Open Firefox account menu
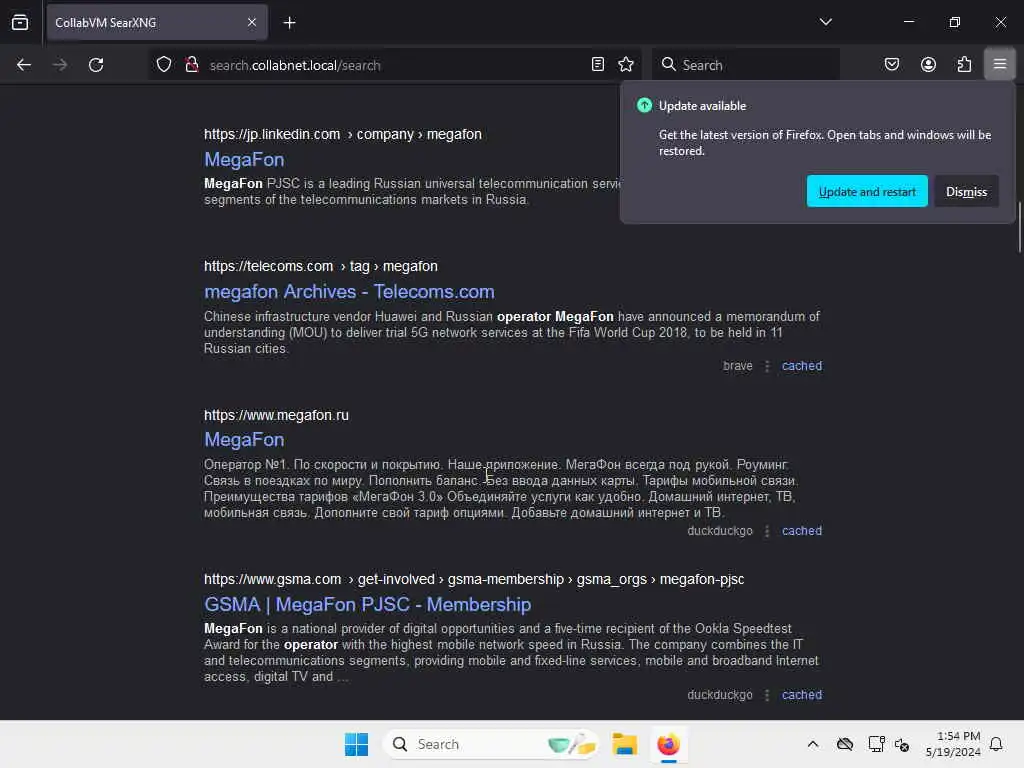 point(928,64)
